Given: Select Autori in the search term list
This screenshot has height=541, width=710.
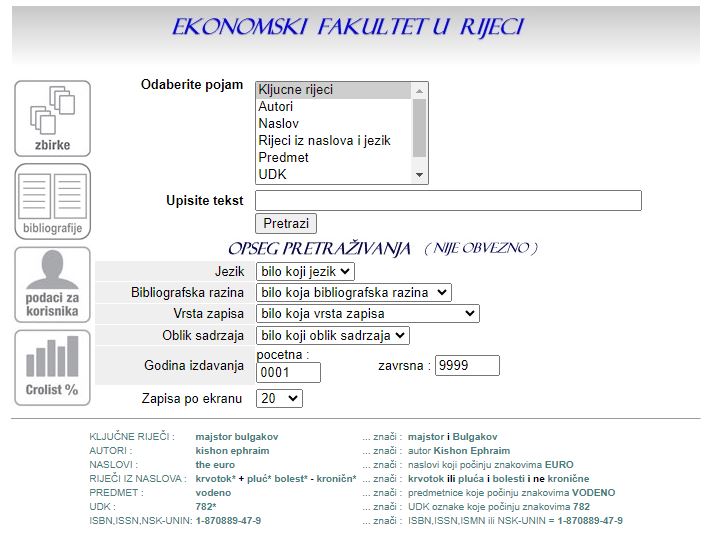Looking at the screenshot, I should click(x=334, y=107).
